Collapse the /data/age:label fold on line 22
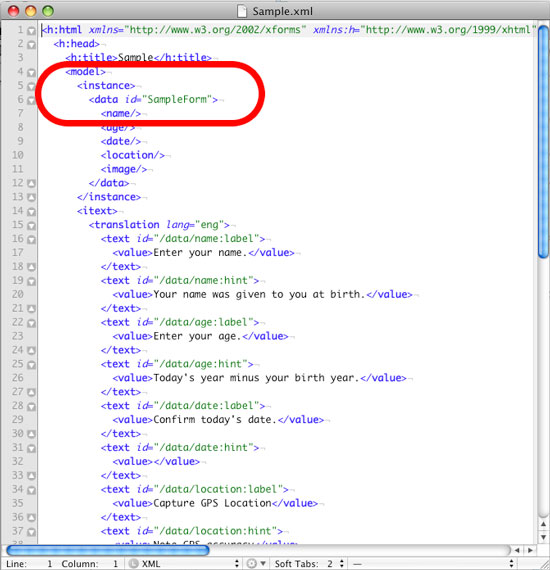550x570 pixels. pyautogui.click(x=32, y=323)
